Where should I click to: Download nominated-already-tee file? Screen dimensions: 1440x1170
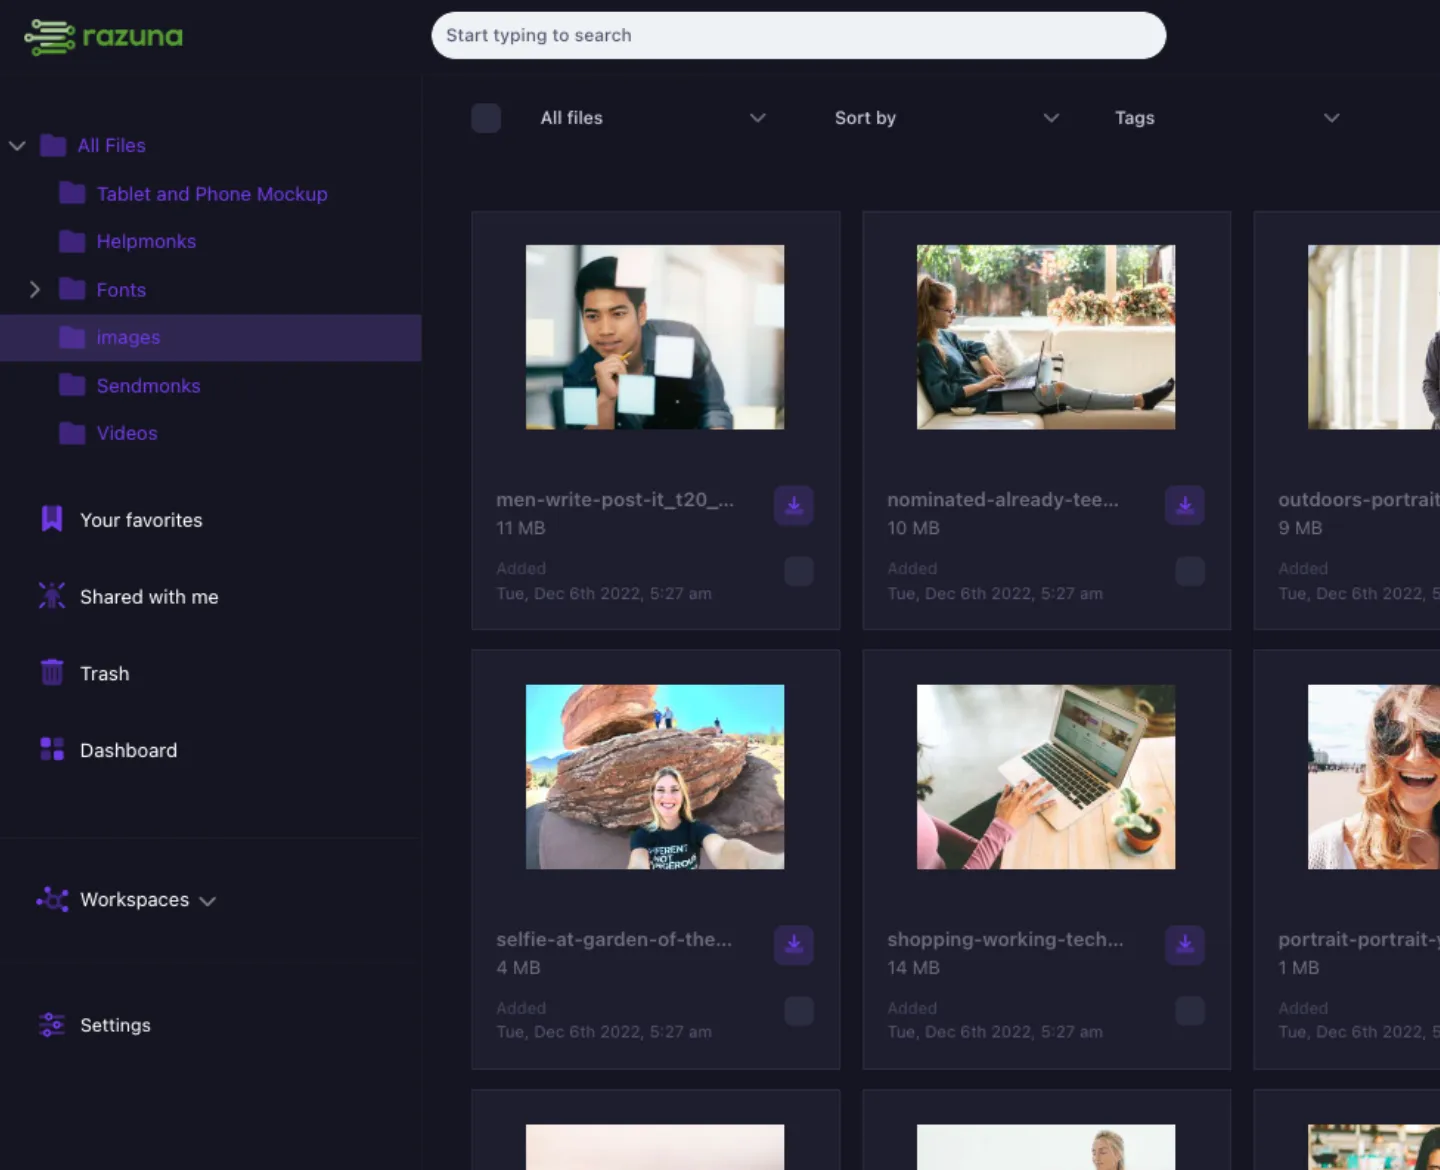click(1185, 506)
